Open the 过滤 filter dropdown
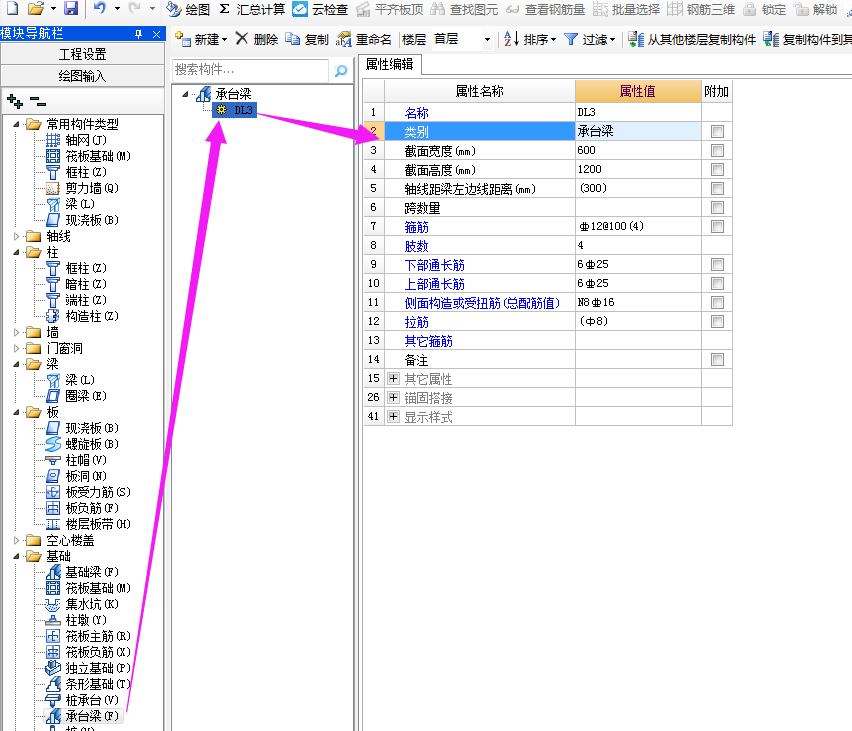The height and width of the screenshot is (731, 852). tap(590, 39)
